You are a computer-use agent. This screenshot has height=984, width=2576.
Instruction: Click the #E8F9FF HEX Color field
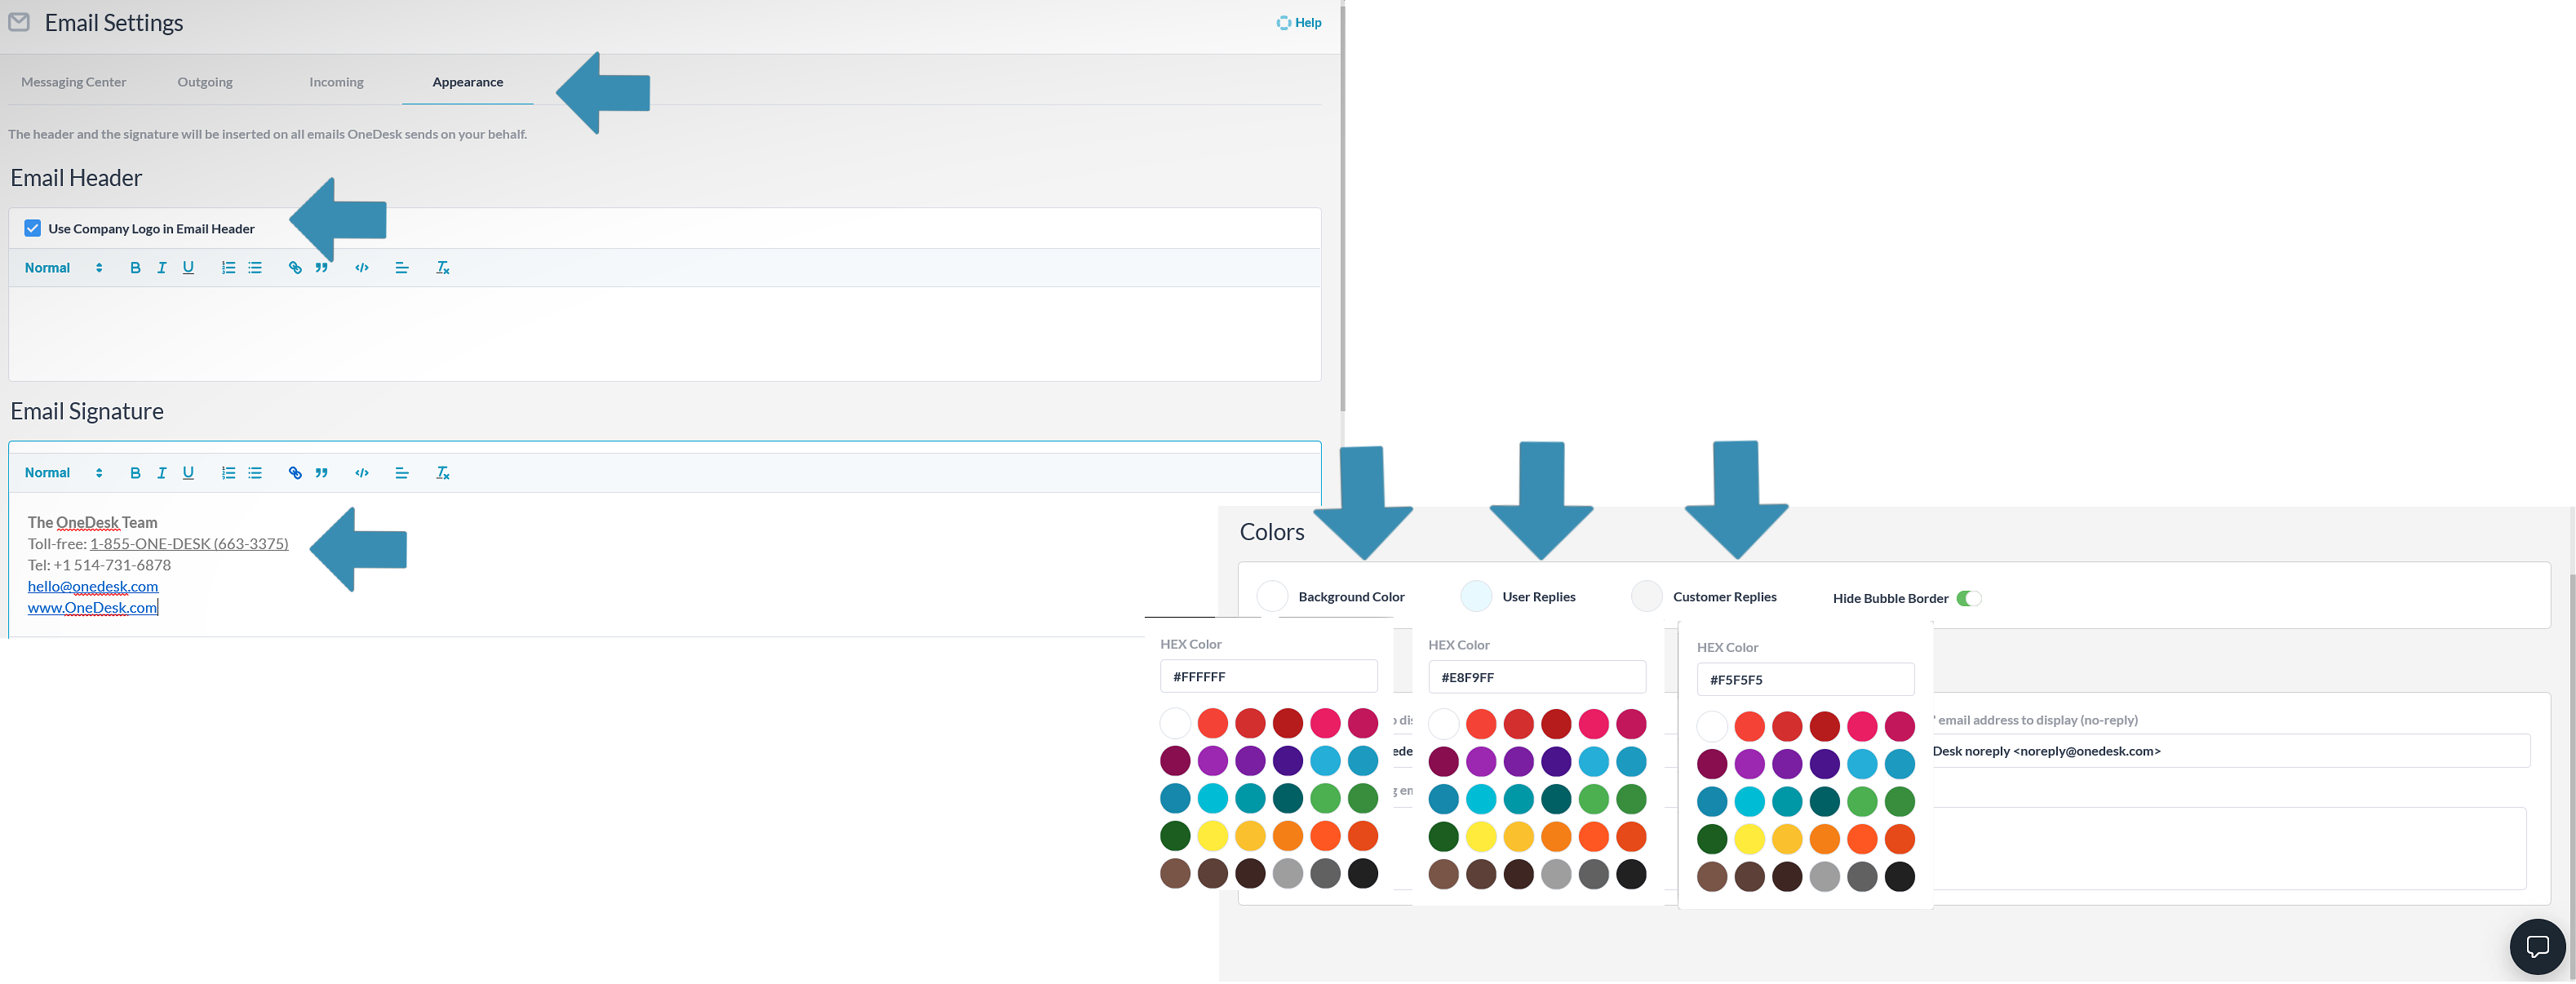(1536, 678)
